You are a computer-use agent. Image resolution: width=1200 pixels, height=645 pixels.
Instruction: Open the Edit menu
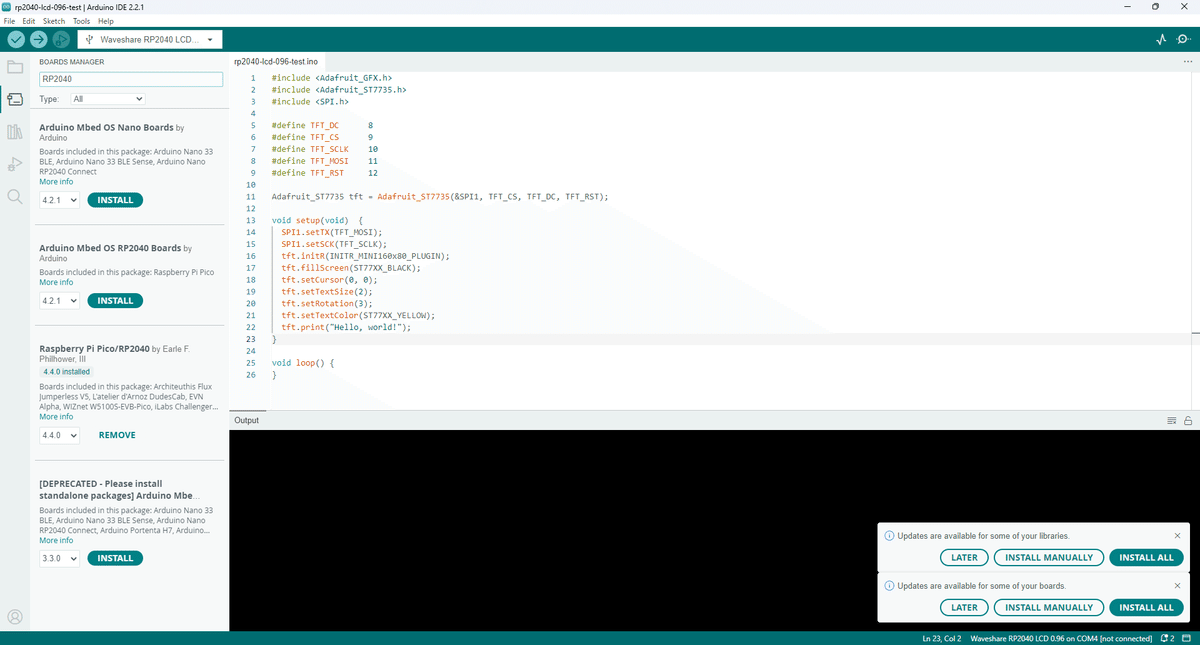tap(30, 21)
